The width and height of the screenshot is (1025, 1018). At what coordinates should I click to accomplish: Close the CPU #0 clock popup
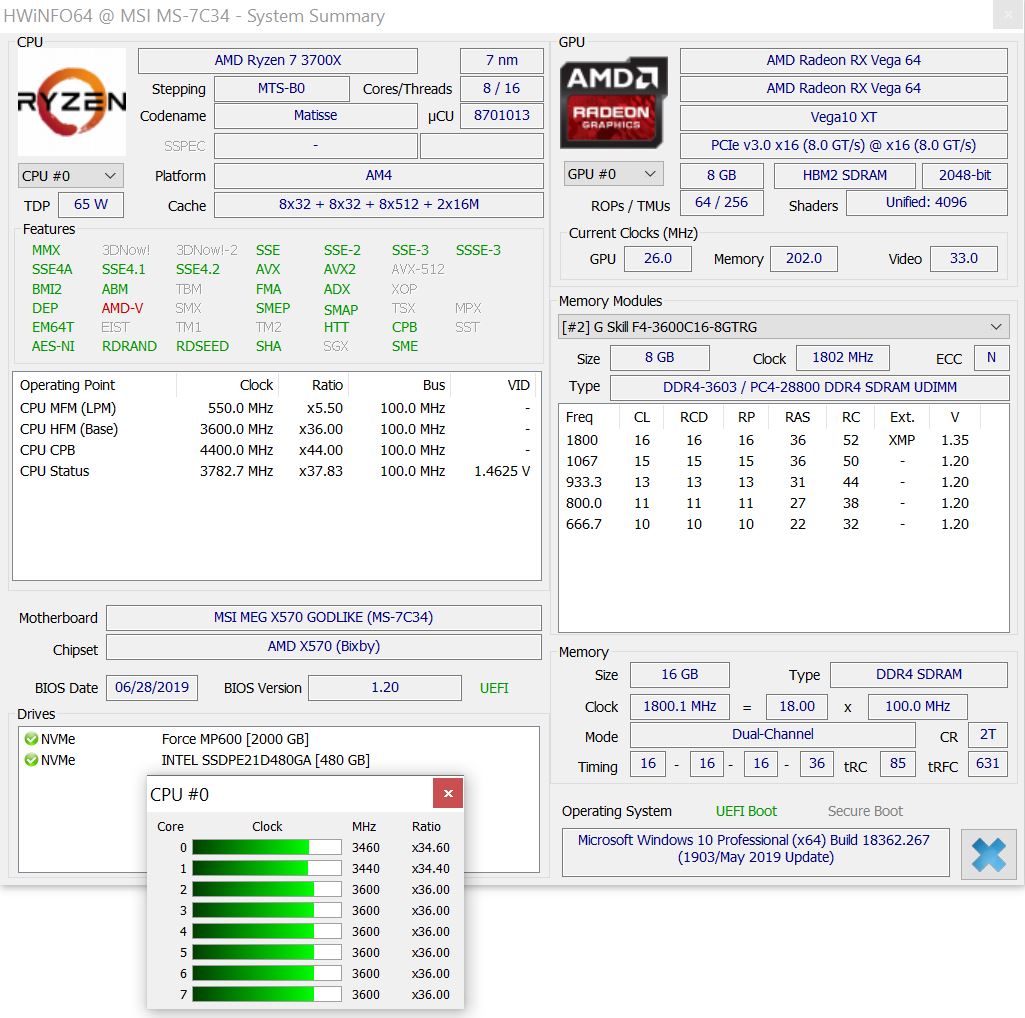448,793
